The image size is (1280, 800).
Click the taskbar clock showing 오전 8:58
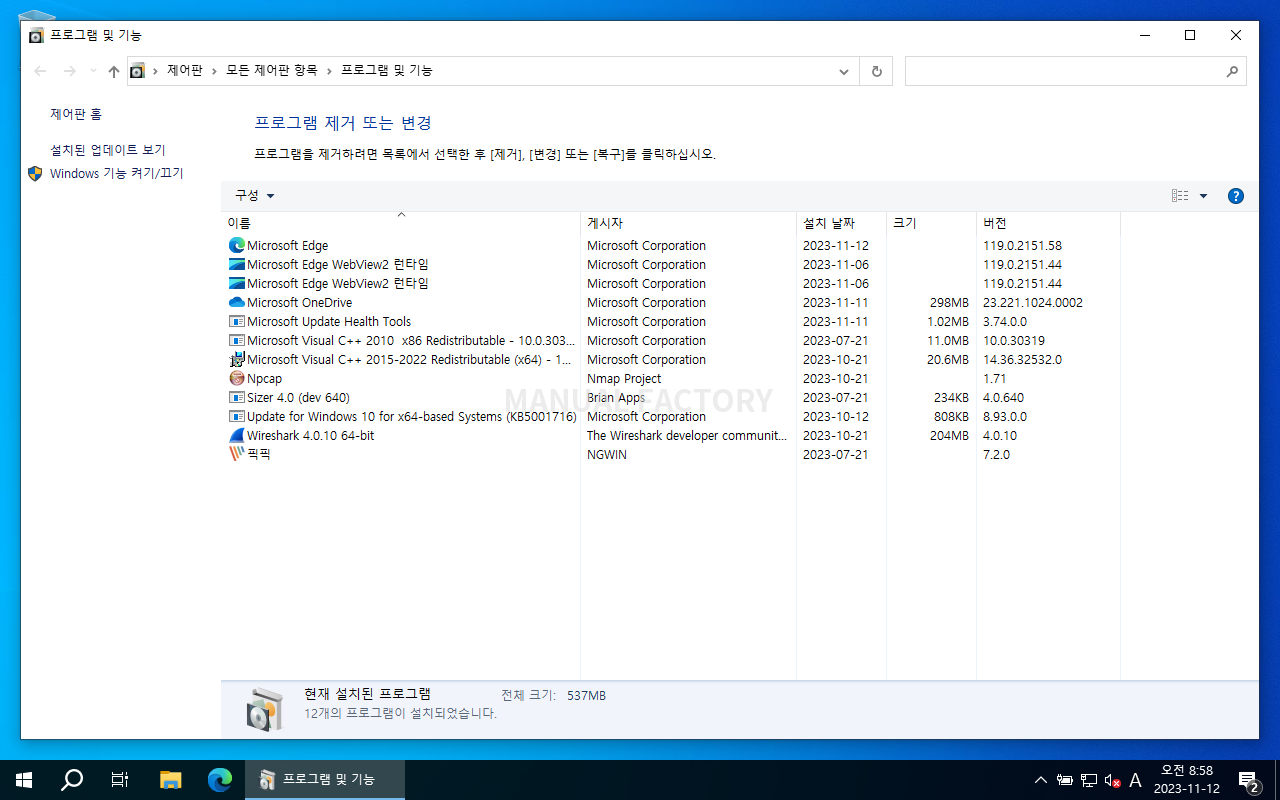tap(1187, 780)
